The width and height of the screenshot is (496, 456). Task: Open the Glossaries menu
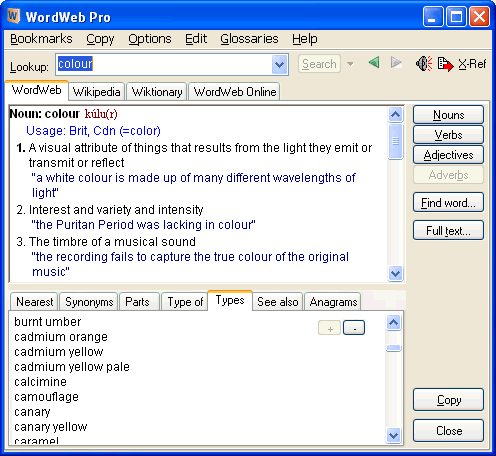[249, 39]
